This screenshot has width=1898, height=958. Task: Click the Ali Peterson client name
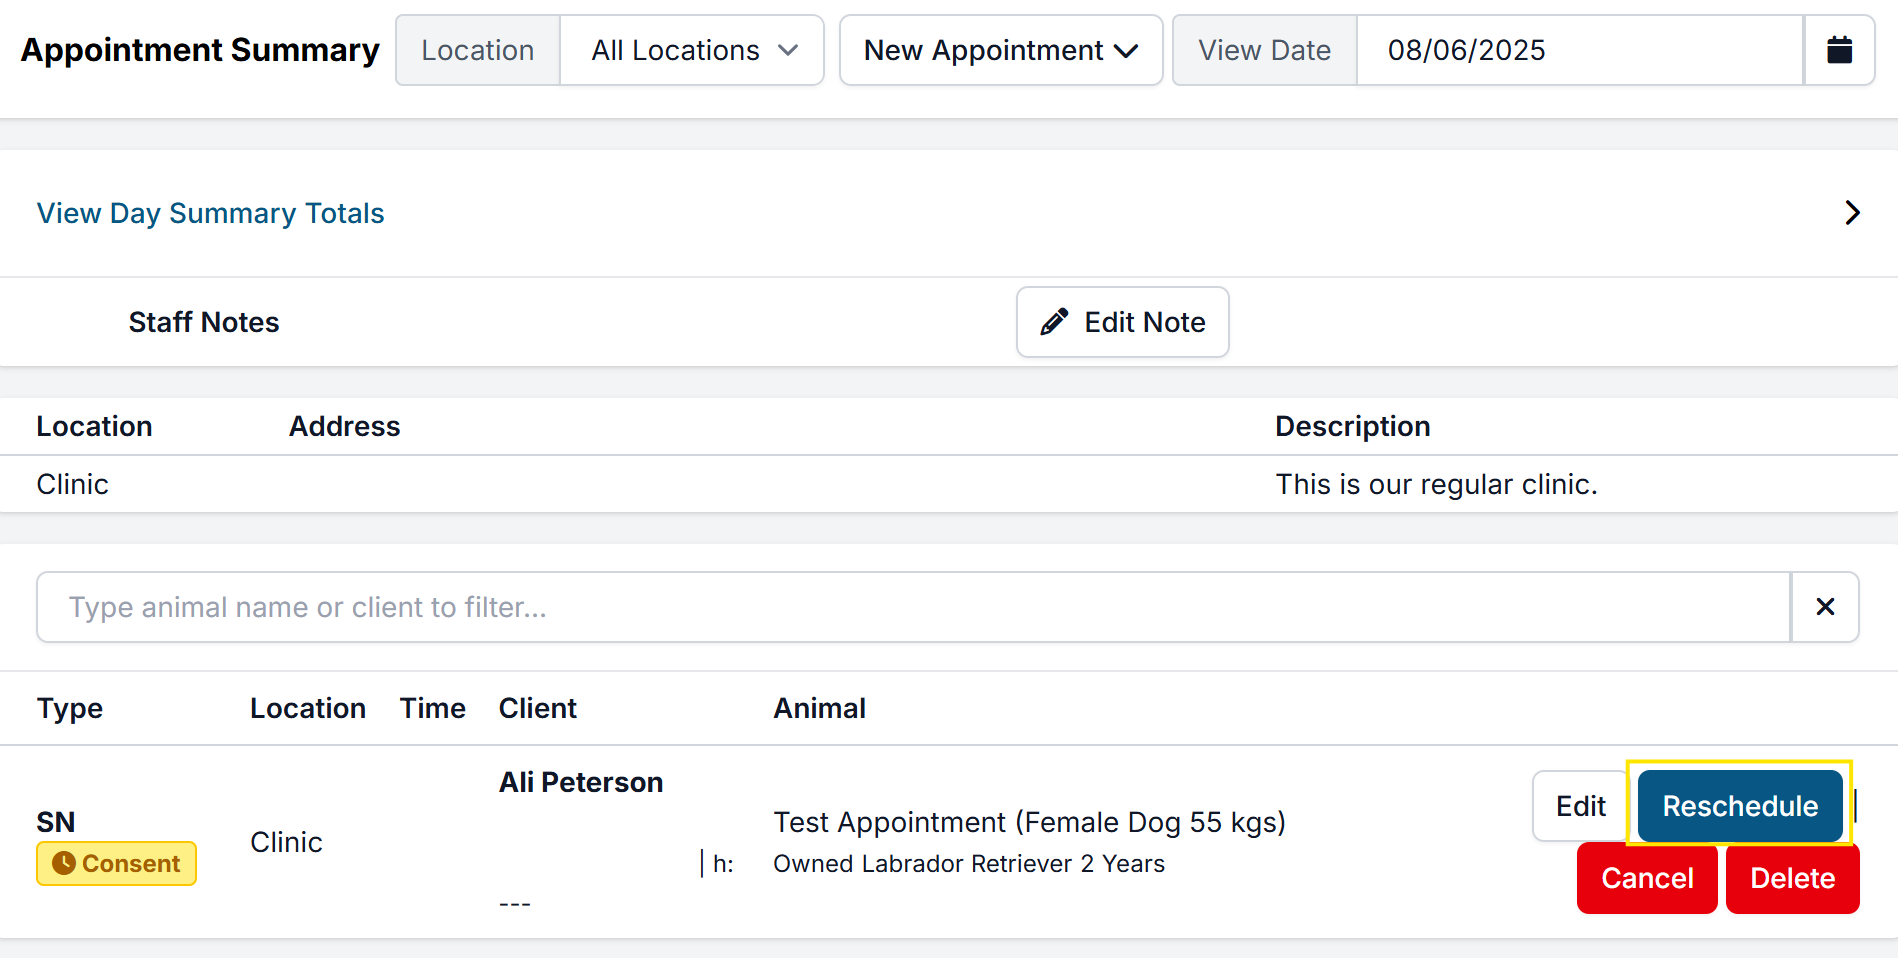[581, 782]
